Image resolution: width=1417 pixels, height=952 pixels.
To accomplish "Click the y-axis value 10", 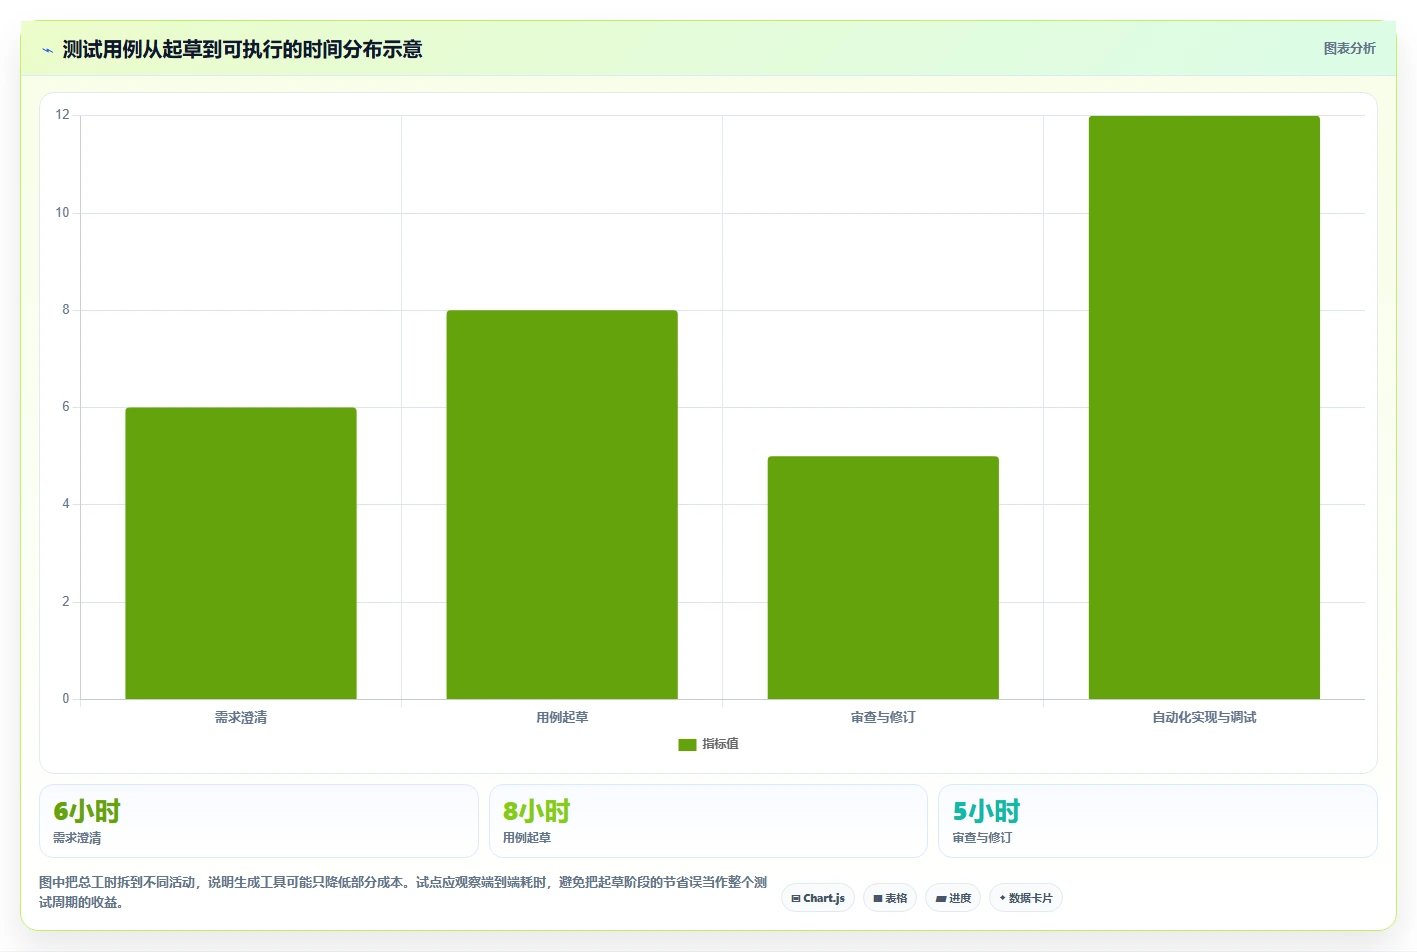I will (x=63, y=213).
